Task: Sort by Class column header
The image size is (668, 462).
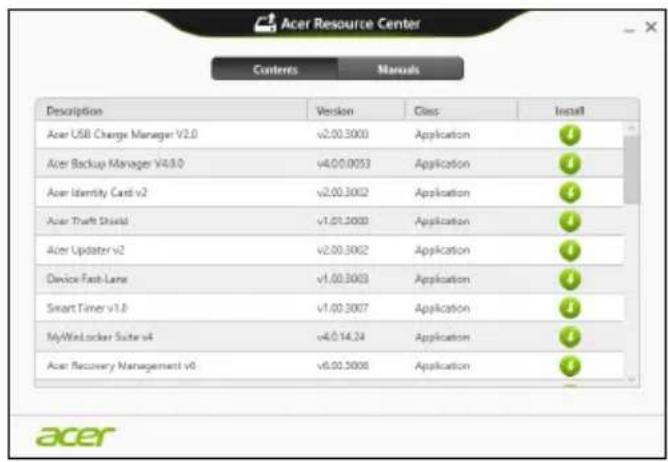Action: (461, 111)
